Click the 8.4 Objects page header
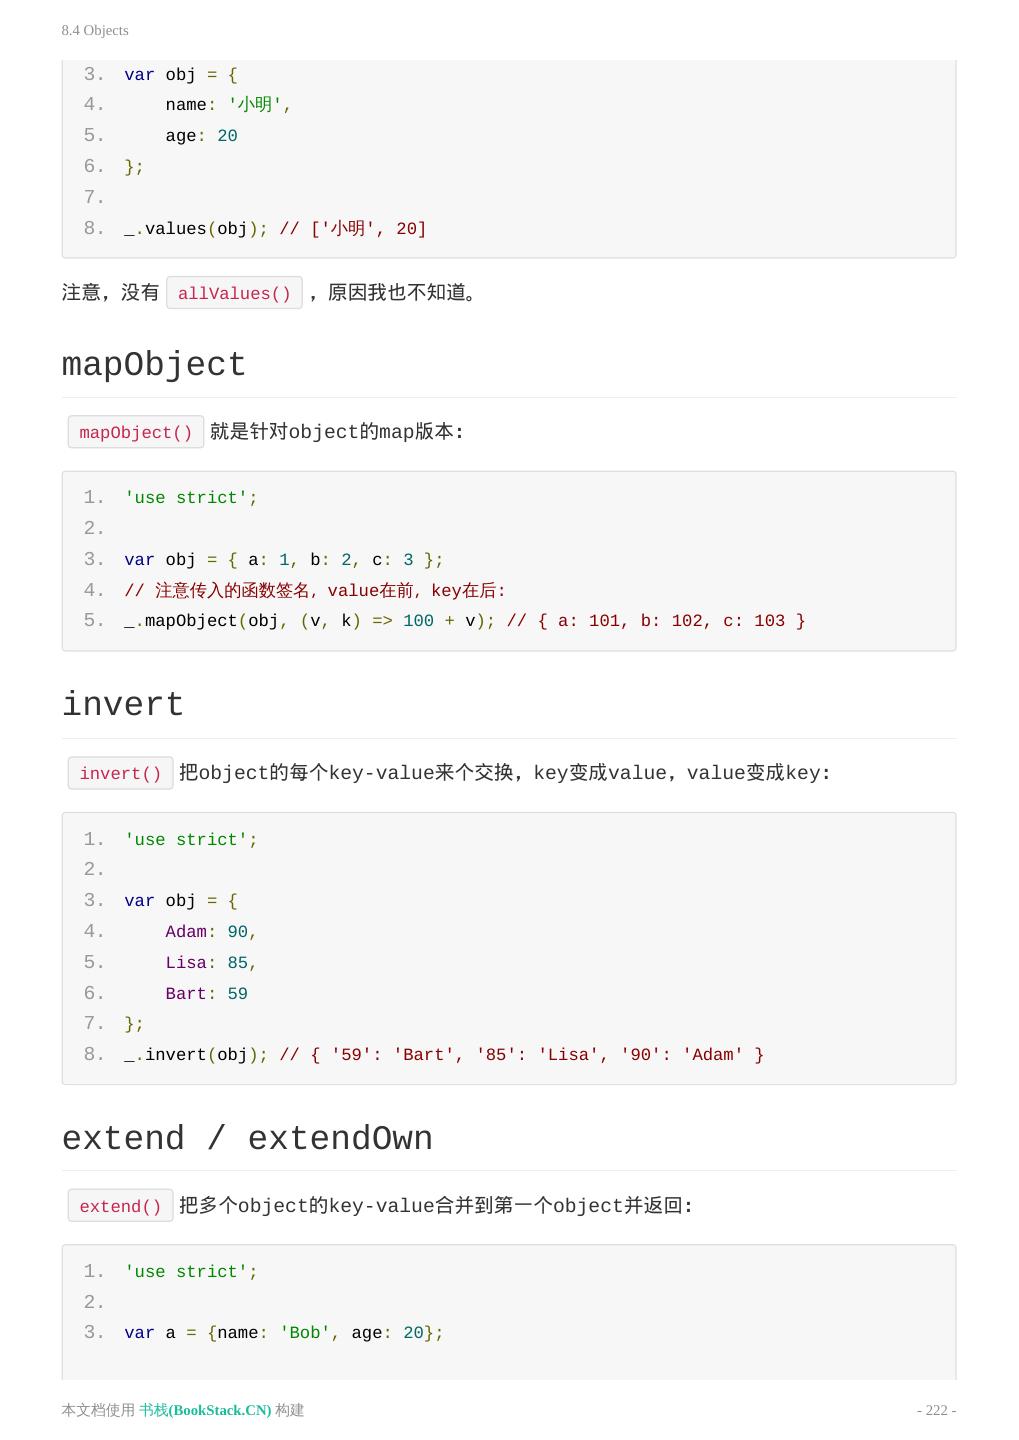Image resolution: width=1019 pixels, height=1440 pixels. [95, 30]
